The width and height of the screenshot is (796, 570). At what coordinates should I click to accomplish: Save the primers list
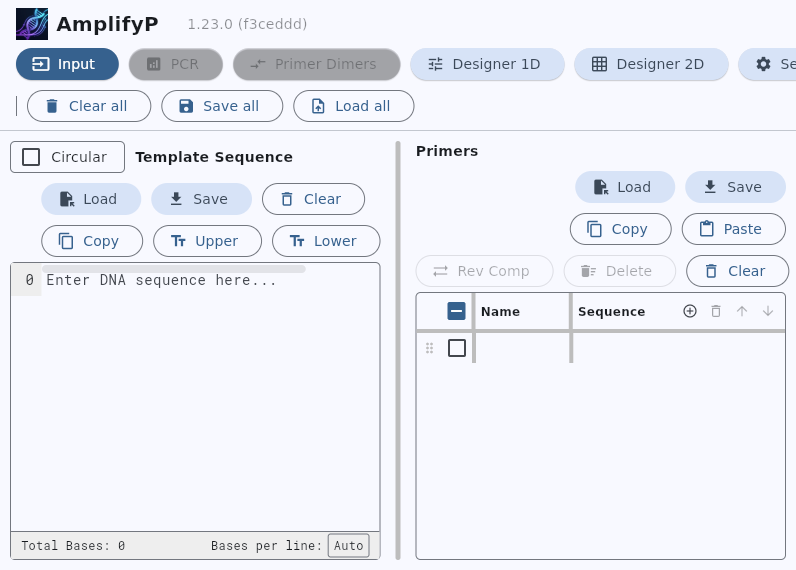[735, 187]
